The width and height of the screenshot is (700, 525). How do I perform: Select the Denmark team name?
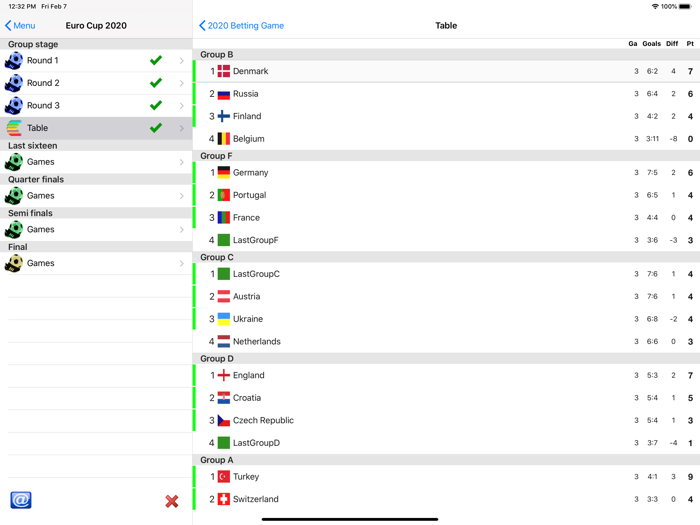click(x=250, y=71)
